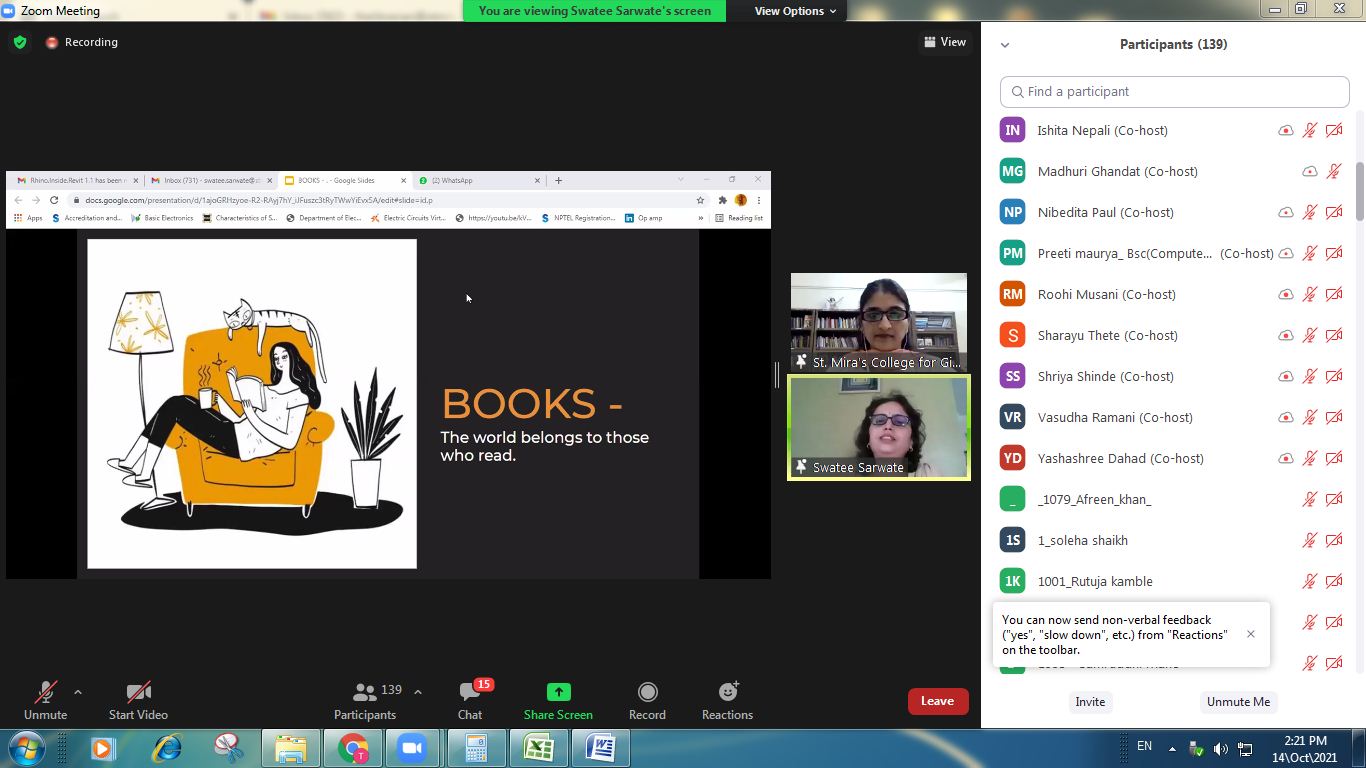Open Excel from the Windows taskbar

tap(539, 748)
